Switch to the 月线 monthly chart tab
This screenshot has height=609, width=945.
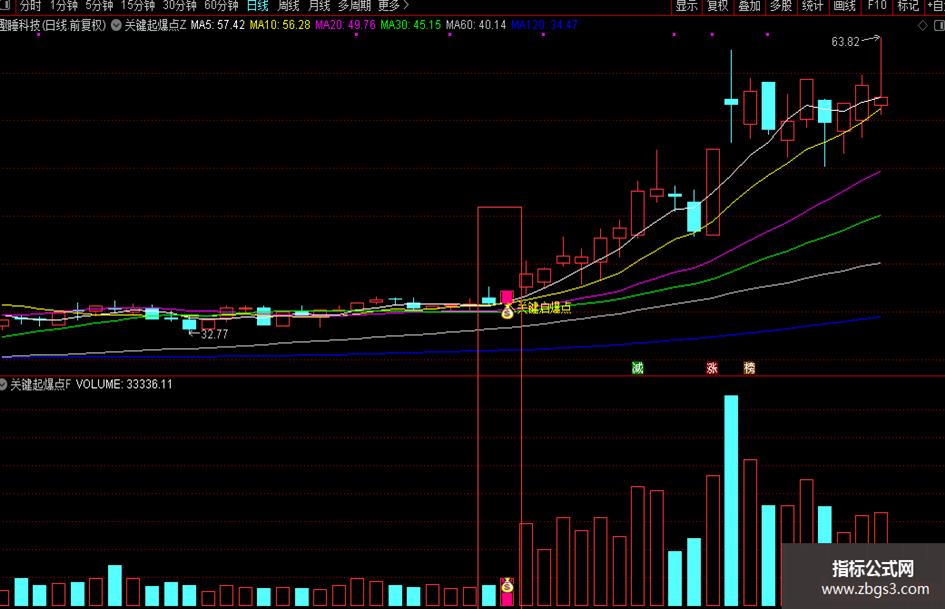coord(319,6)
